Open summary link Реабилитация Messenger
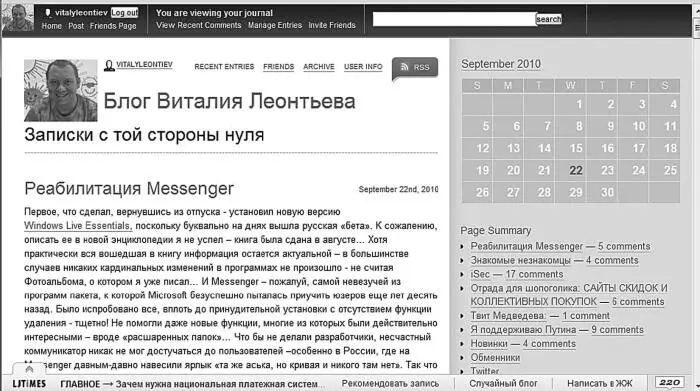The width and height of the screenshot is (700, 391). 527,246
